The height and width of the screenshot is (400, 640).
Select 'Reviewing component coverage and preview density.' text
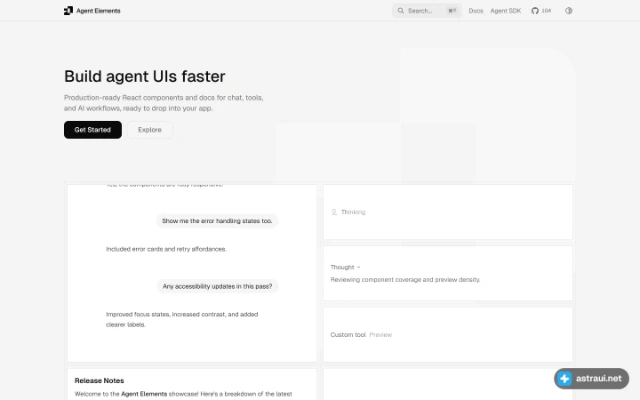click(405, 280)
